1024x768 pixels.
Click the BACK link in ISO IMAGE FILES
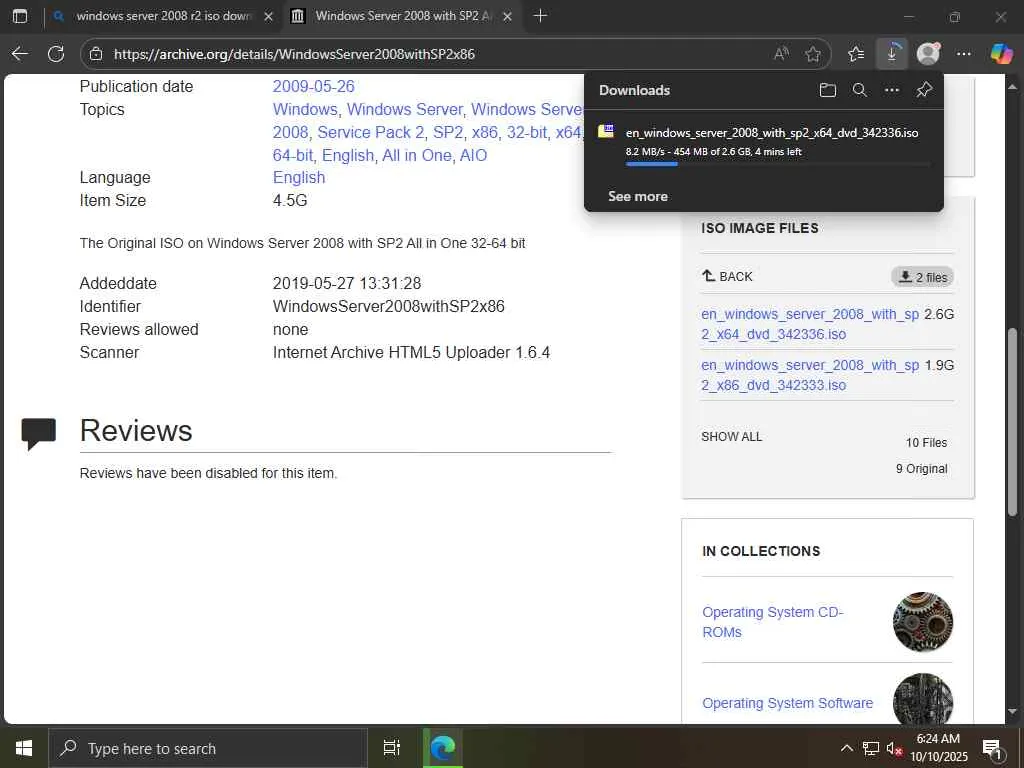[727, 276]
